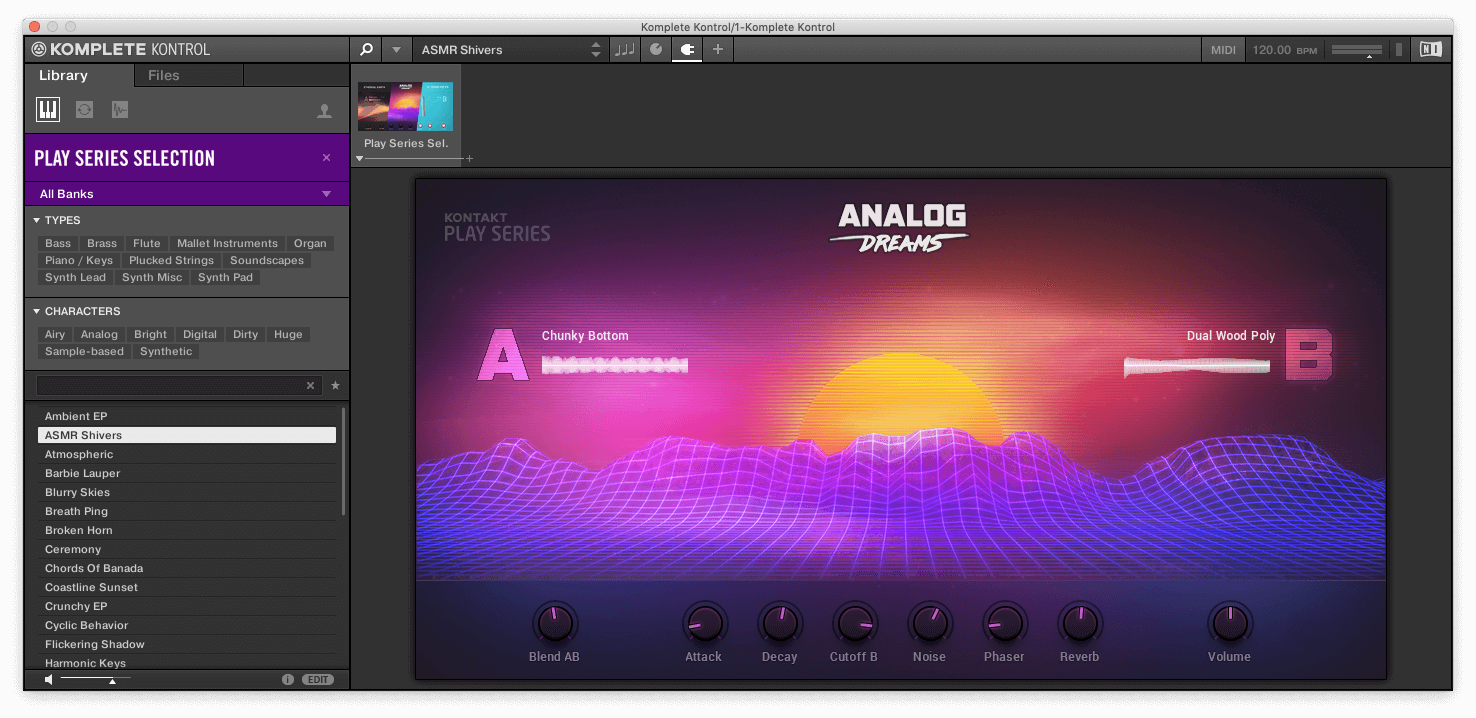Select the Ambient EP preset
This screenshot has width=1476, height=718.
[187, 416]
